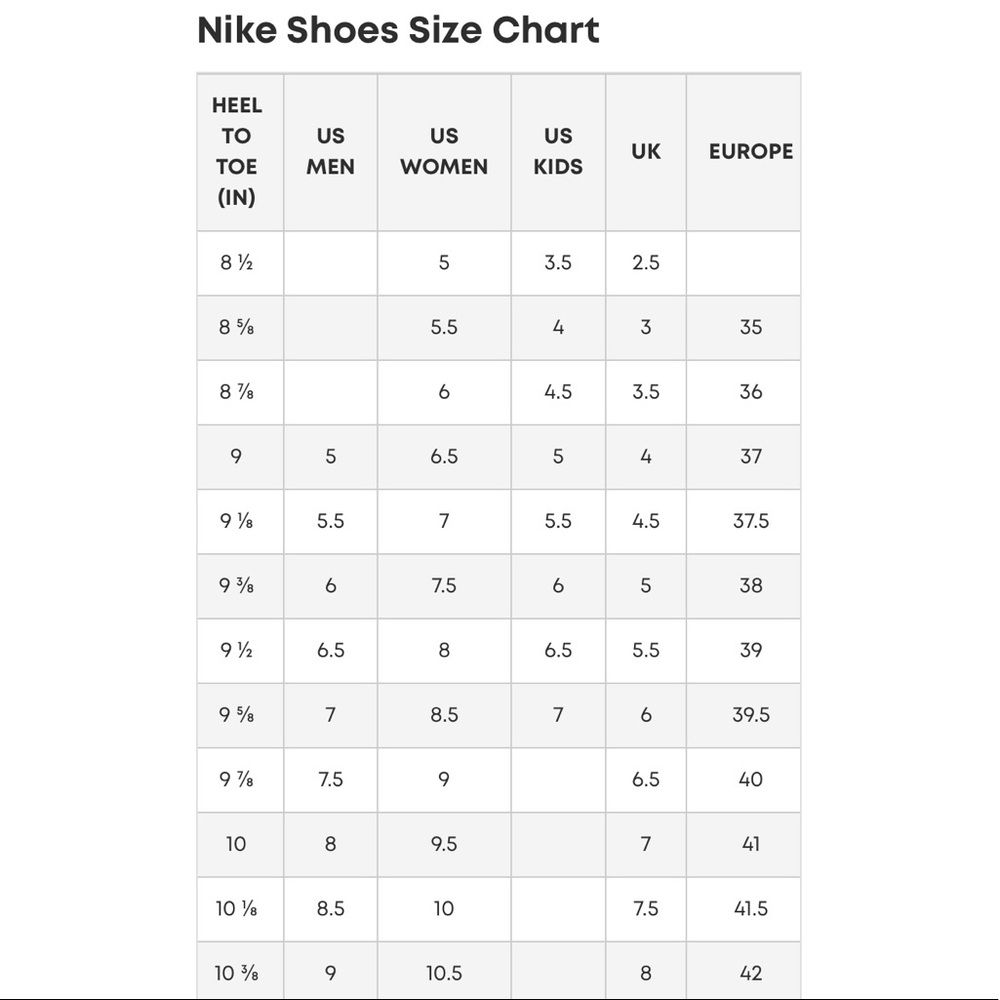Select the US Women size 8.5 cell
The height and width of the screenshot is (1000, 1000).
pyautogui.click(x=444, y=715)
